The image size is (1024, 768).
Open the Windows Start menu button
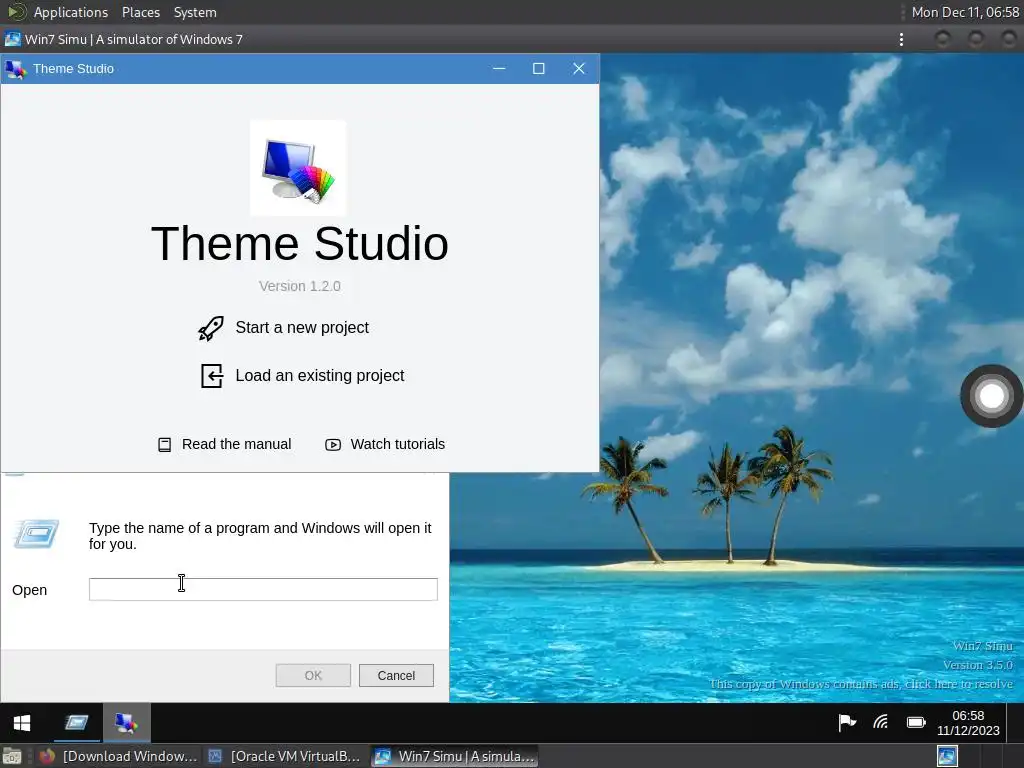[x=22, y=723]
